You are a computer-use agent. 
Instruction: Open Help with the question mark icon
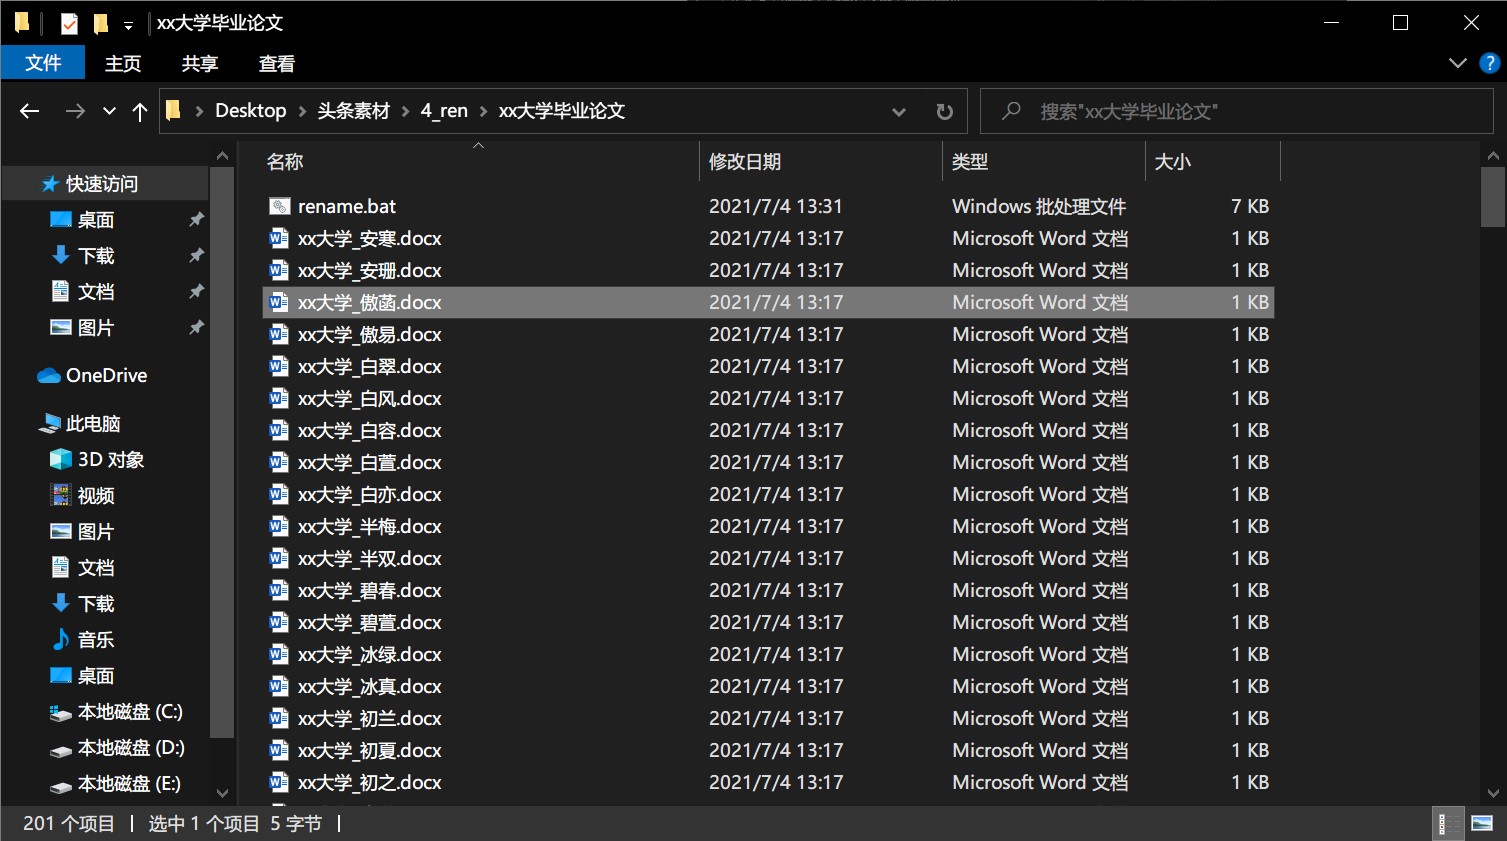pos(1489,63)
